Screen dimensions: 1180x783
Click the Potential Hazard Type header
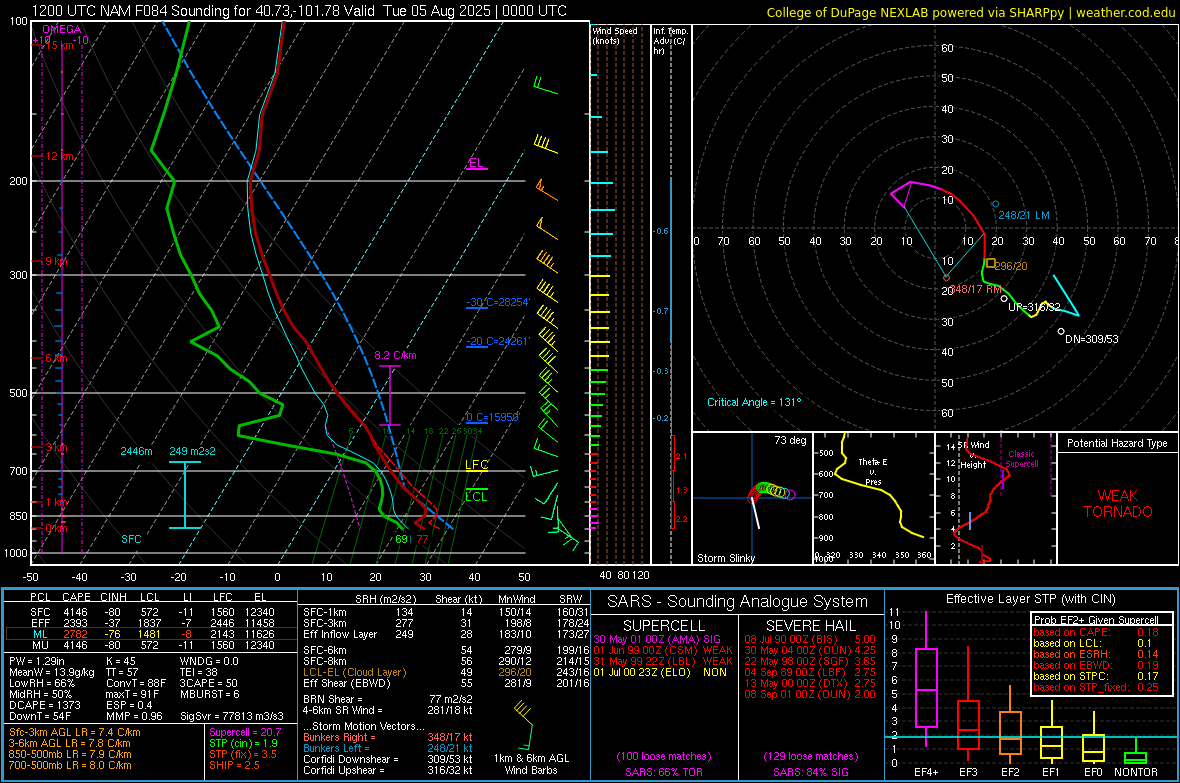pos(1118,443)
